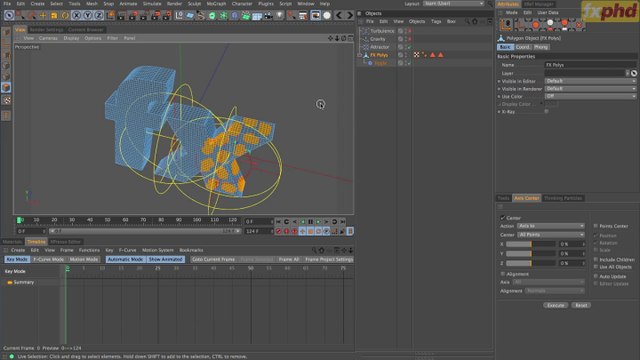Click the Objects manager home icon

pos(475,21)
